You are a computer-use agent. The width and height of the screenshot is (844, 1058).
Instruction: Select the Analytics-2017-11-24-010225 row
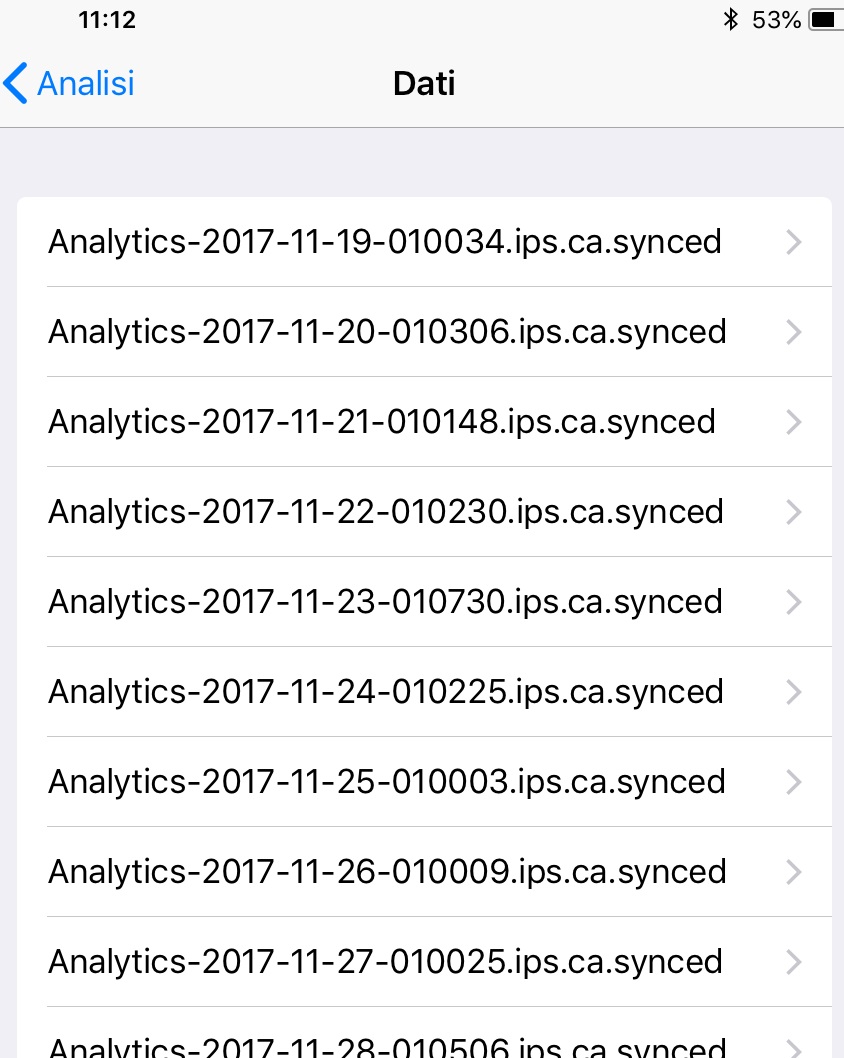[386, 692]
